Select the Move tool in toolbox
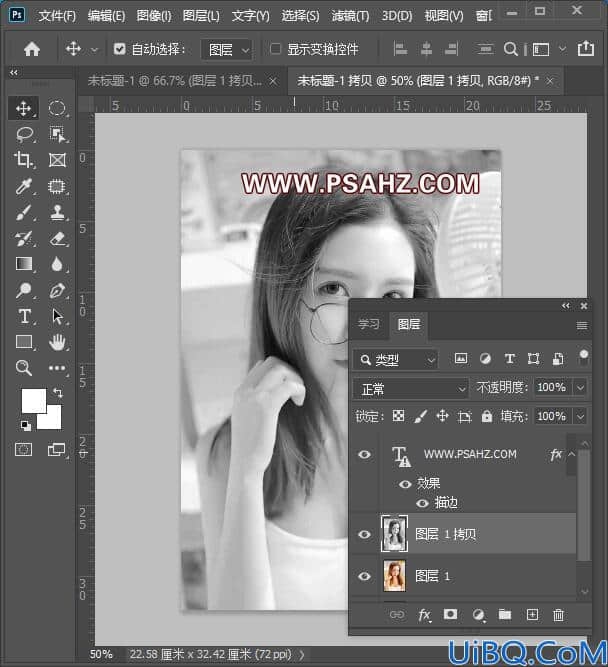Image resolution: width=608 pixels, height=667 pixels. [23, 108]
